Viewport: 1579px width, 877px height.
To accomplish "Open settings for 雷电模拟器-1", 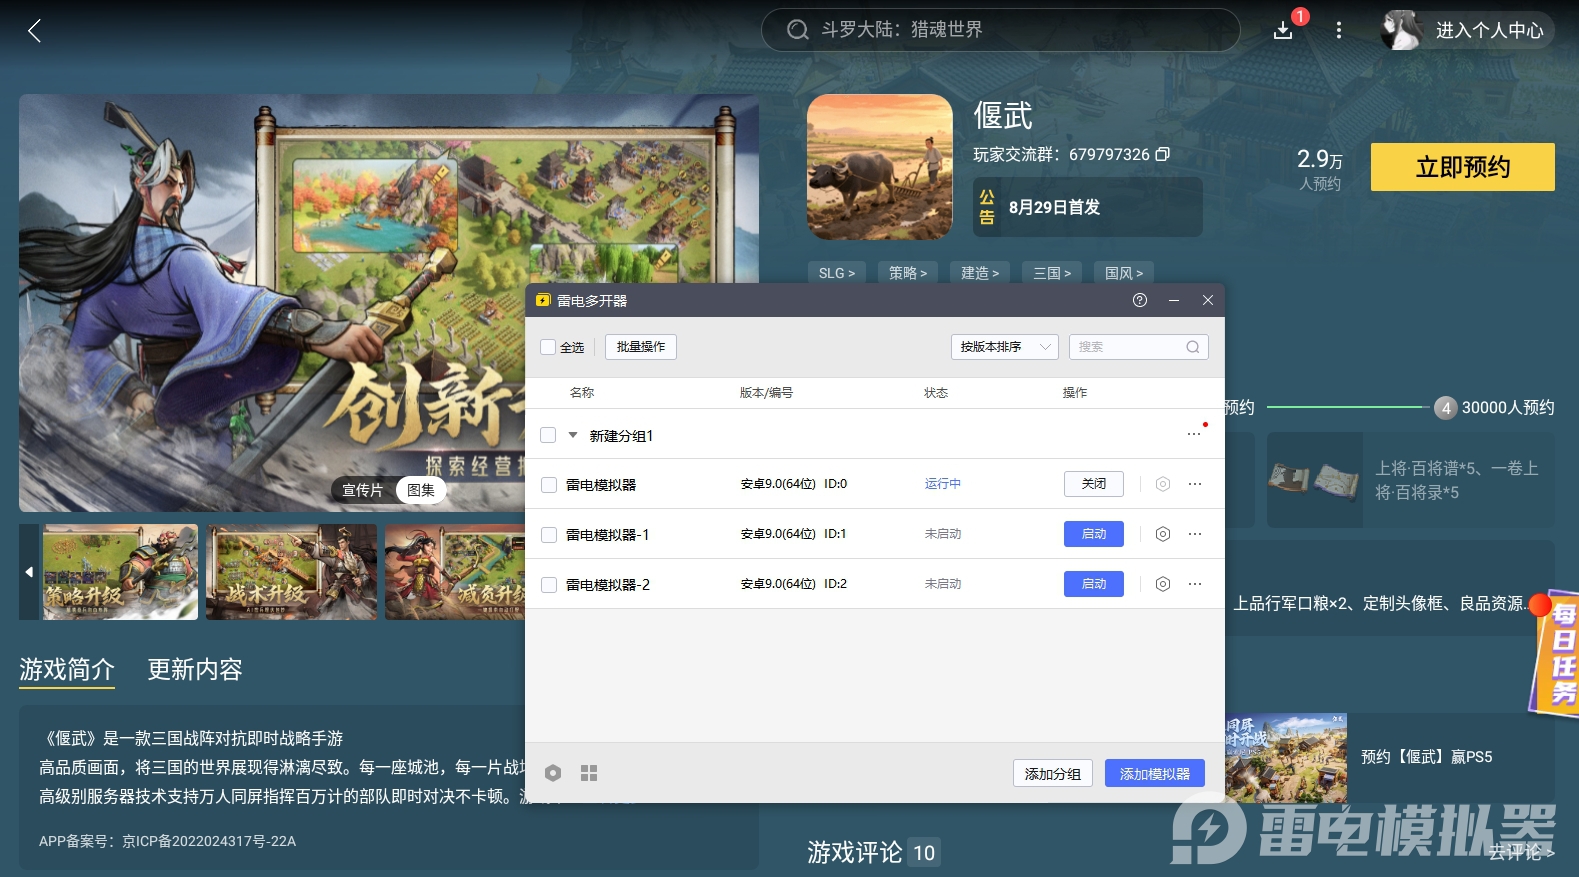I will tap(1163, 534).
